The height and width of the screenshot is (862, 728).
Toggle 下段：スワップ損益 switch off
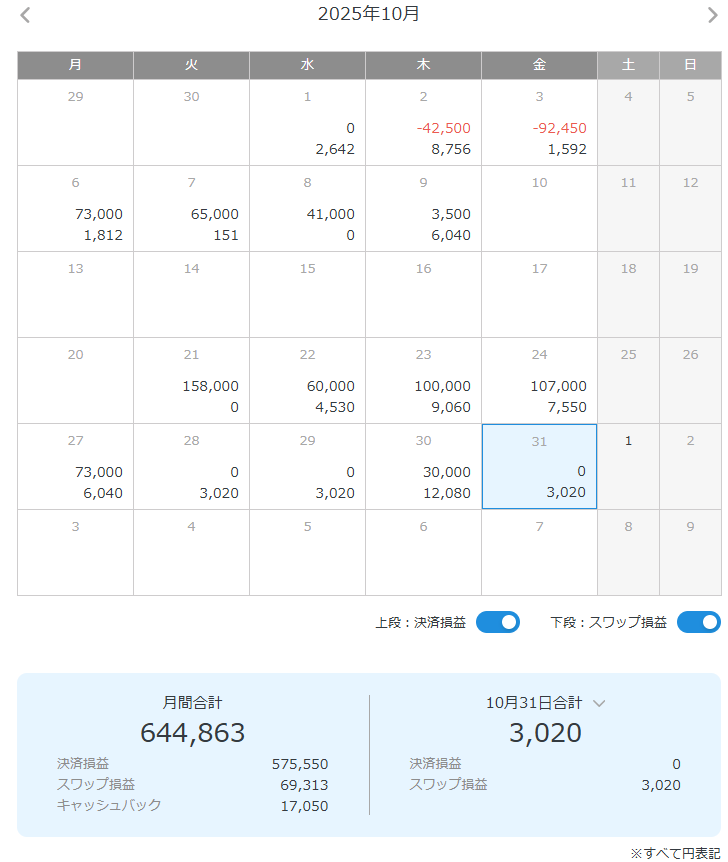pyautogui.click(x=698, y=622)
